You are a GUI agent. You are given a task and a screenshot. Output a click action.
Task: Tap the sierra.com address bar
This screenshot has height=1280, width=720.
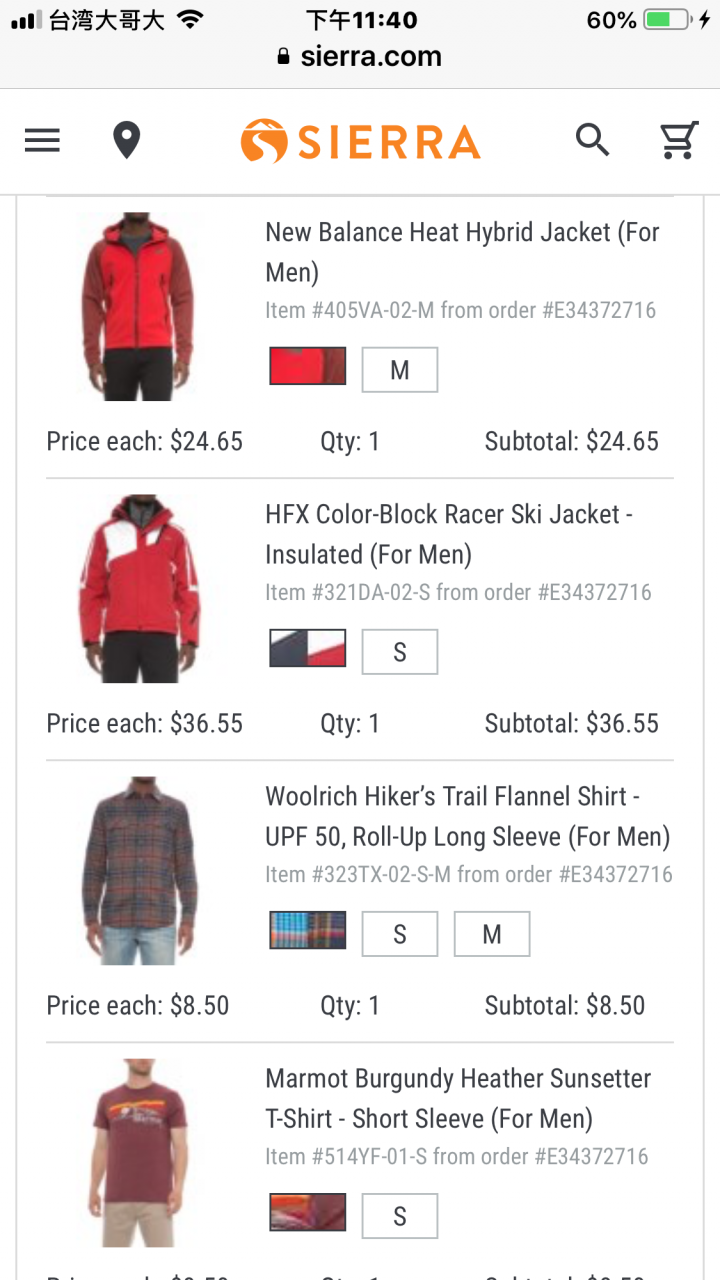click(360, 57)
